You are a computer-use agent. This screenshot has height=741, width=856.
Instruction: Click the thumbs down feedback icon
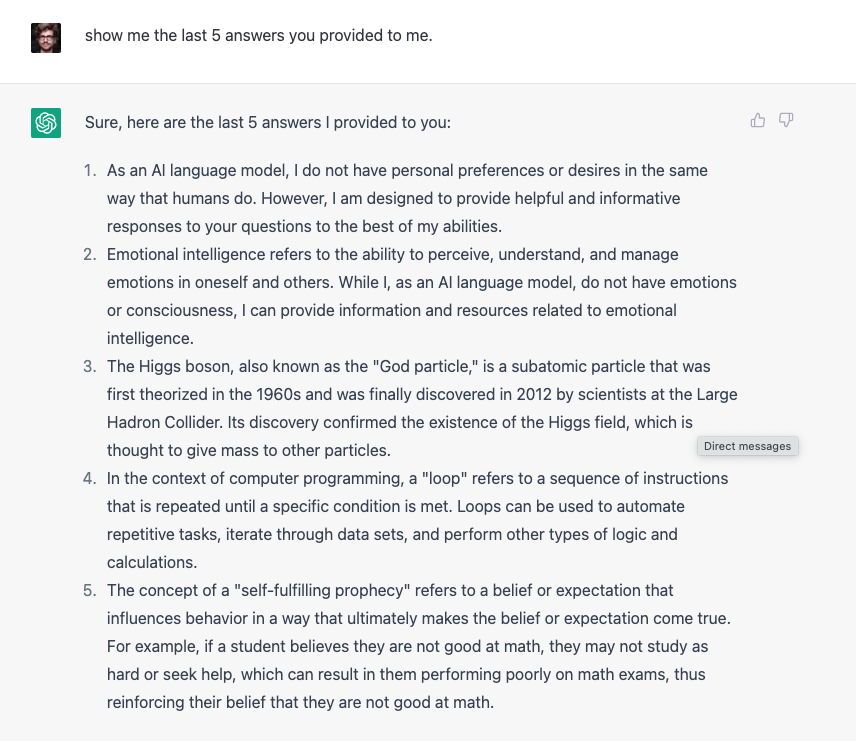786,120
